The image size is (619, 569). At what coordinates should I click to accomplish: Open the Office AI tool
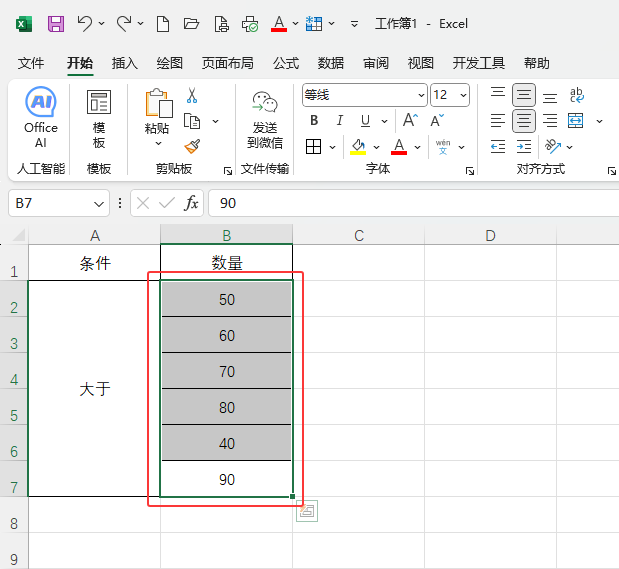click(x=41, y=118)
